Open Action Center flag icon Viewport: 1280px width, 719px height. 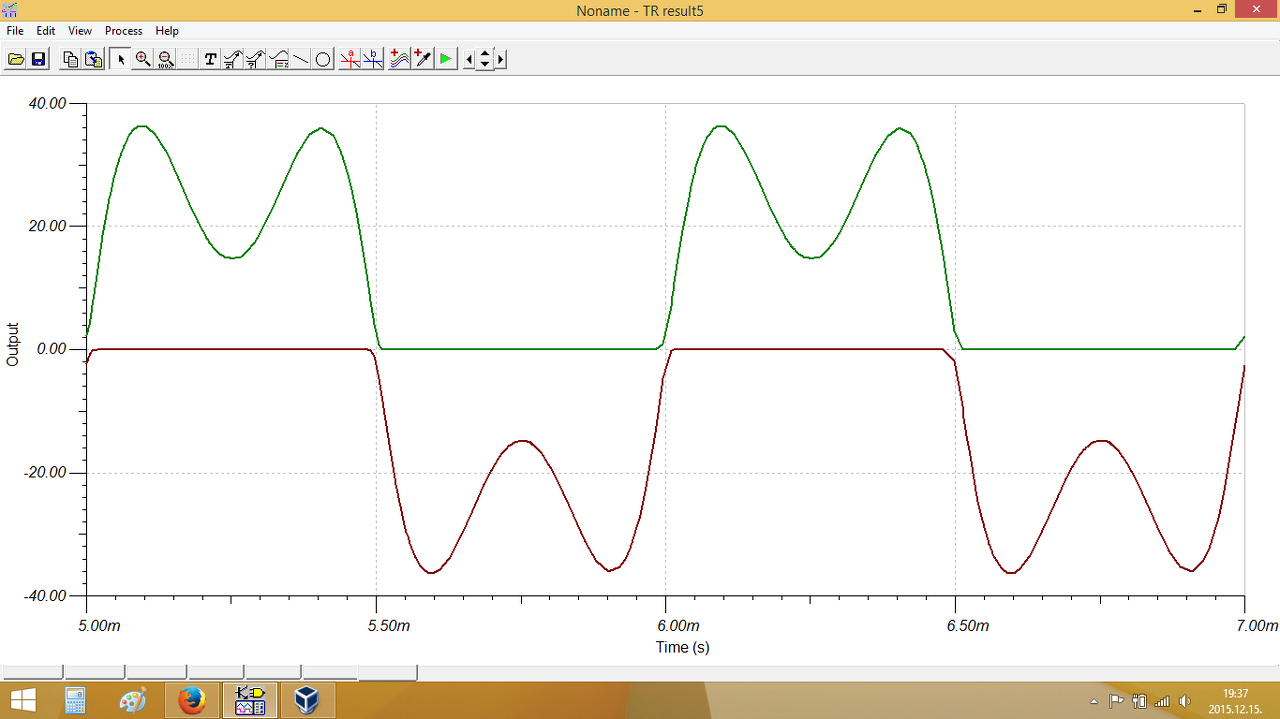pos(1116,701)
